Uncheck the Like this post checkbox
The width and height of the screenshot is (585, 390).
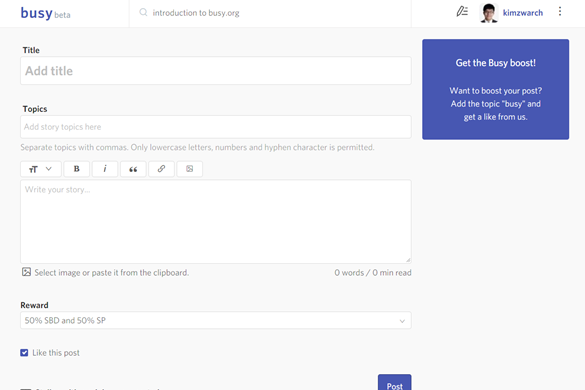[x=24, y=353]
